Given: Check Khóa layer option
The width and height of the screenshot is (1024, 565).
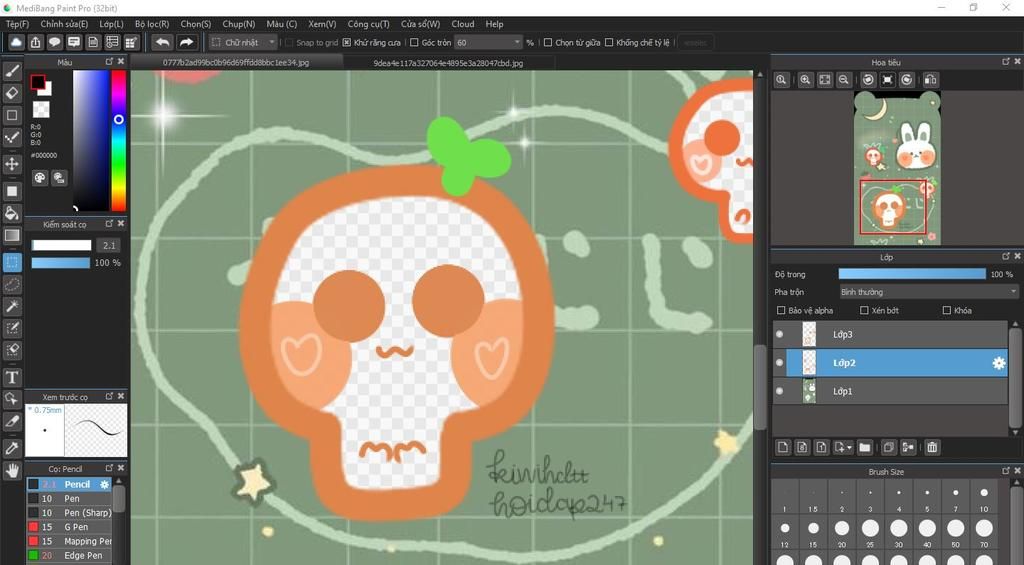Looking at the screenshot, I should pos(947,310).
